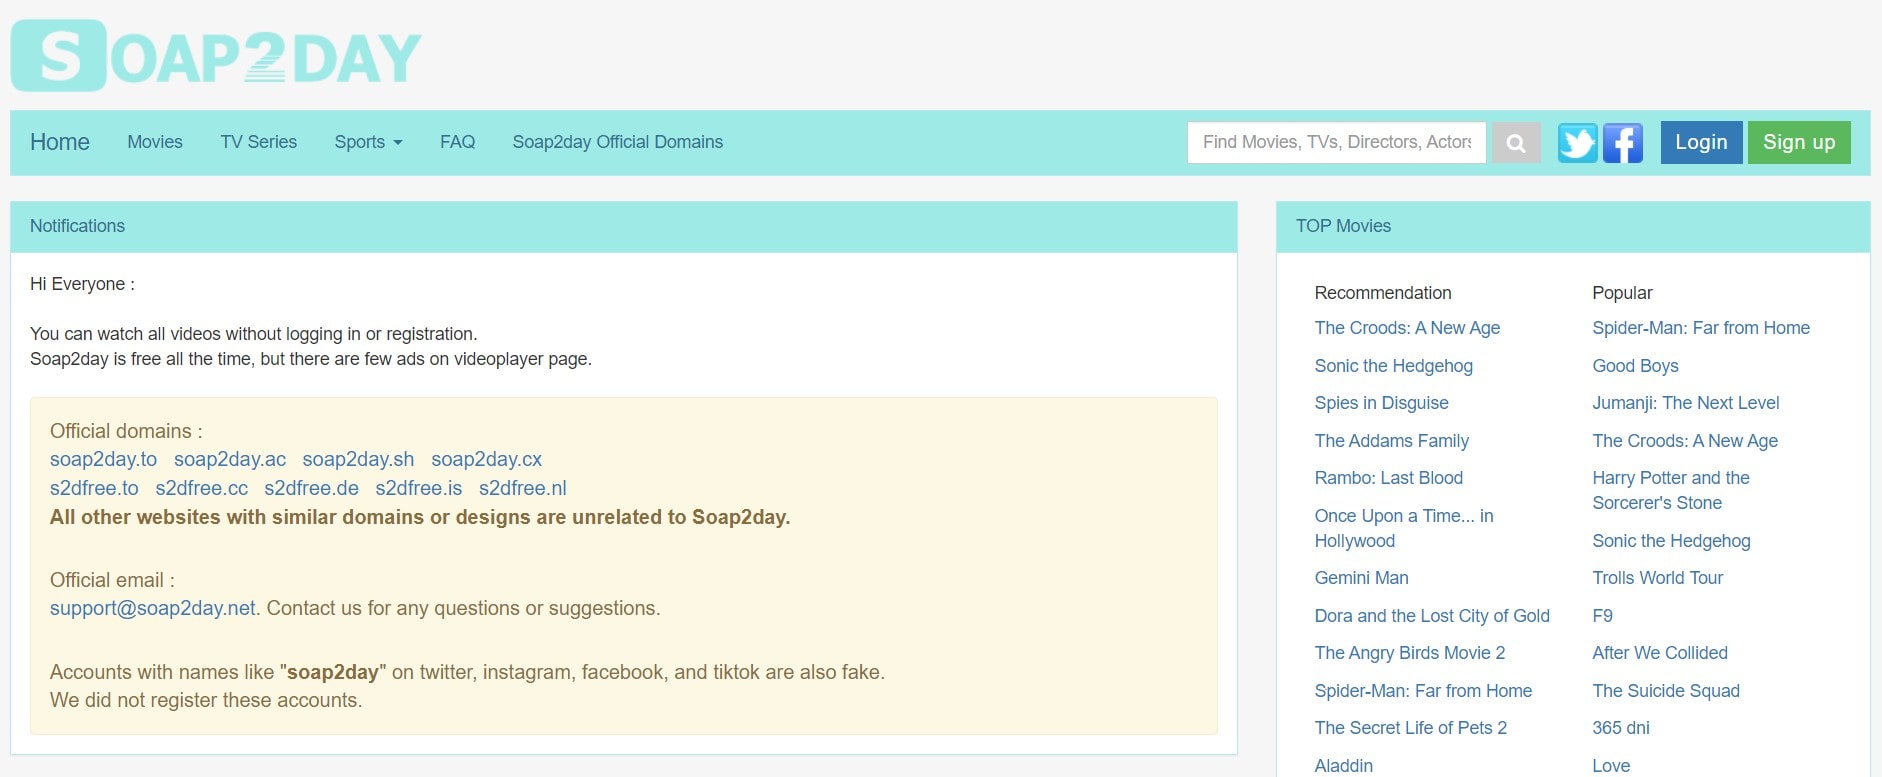Click the Sign up button
Image resolution: width=1882 pixels, height=777 pixels.
tap(1799, 142)
